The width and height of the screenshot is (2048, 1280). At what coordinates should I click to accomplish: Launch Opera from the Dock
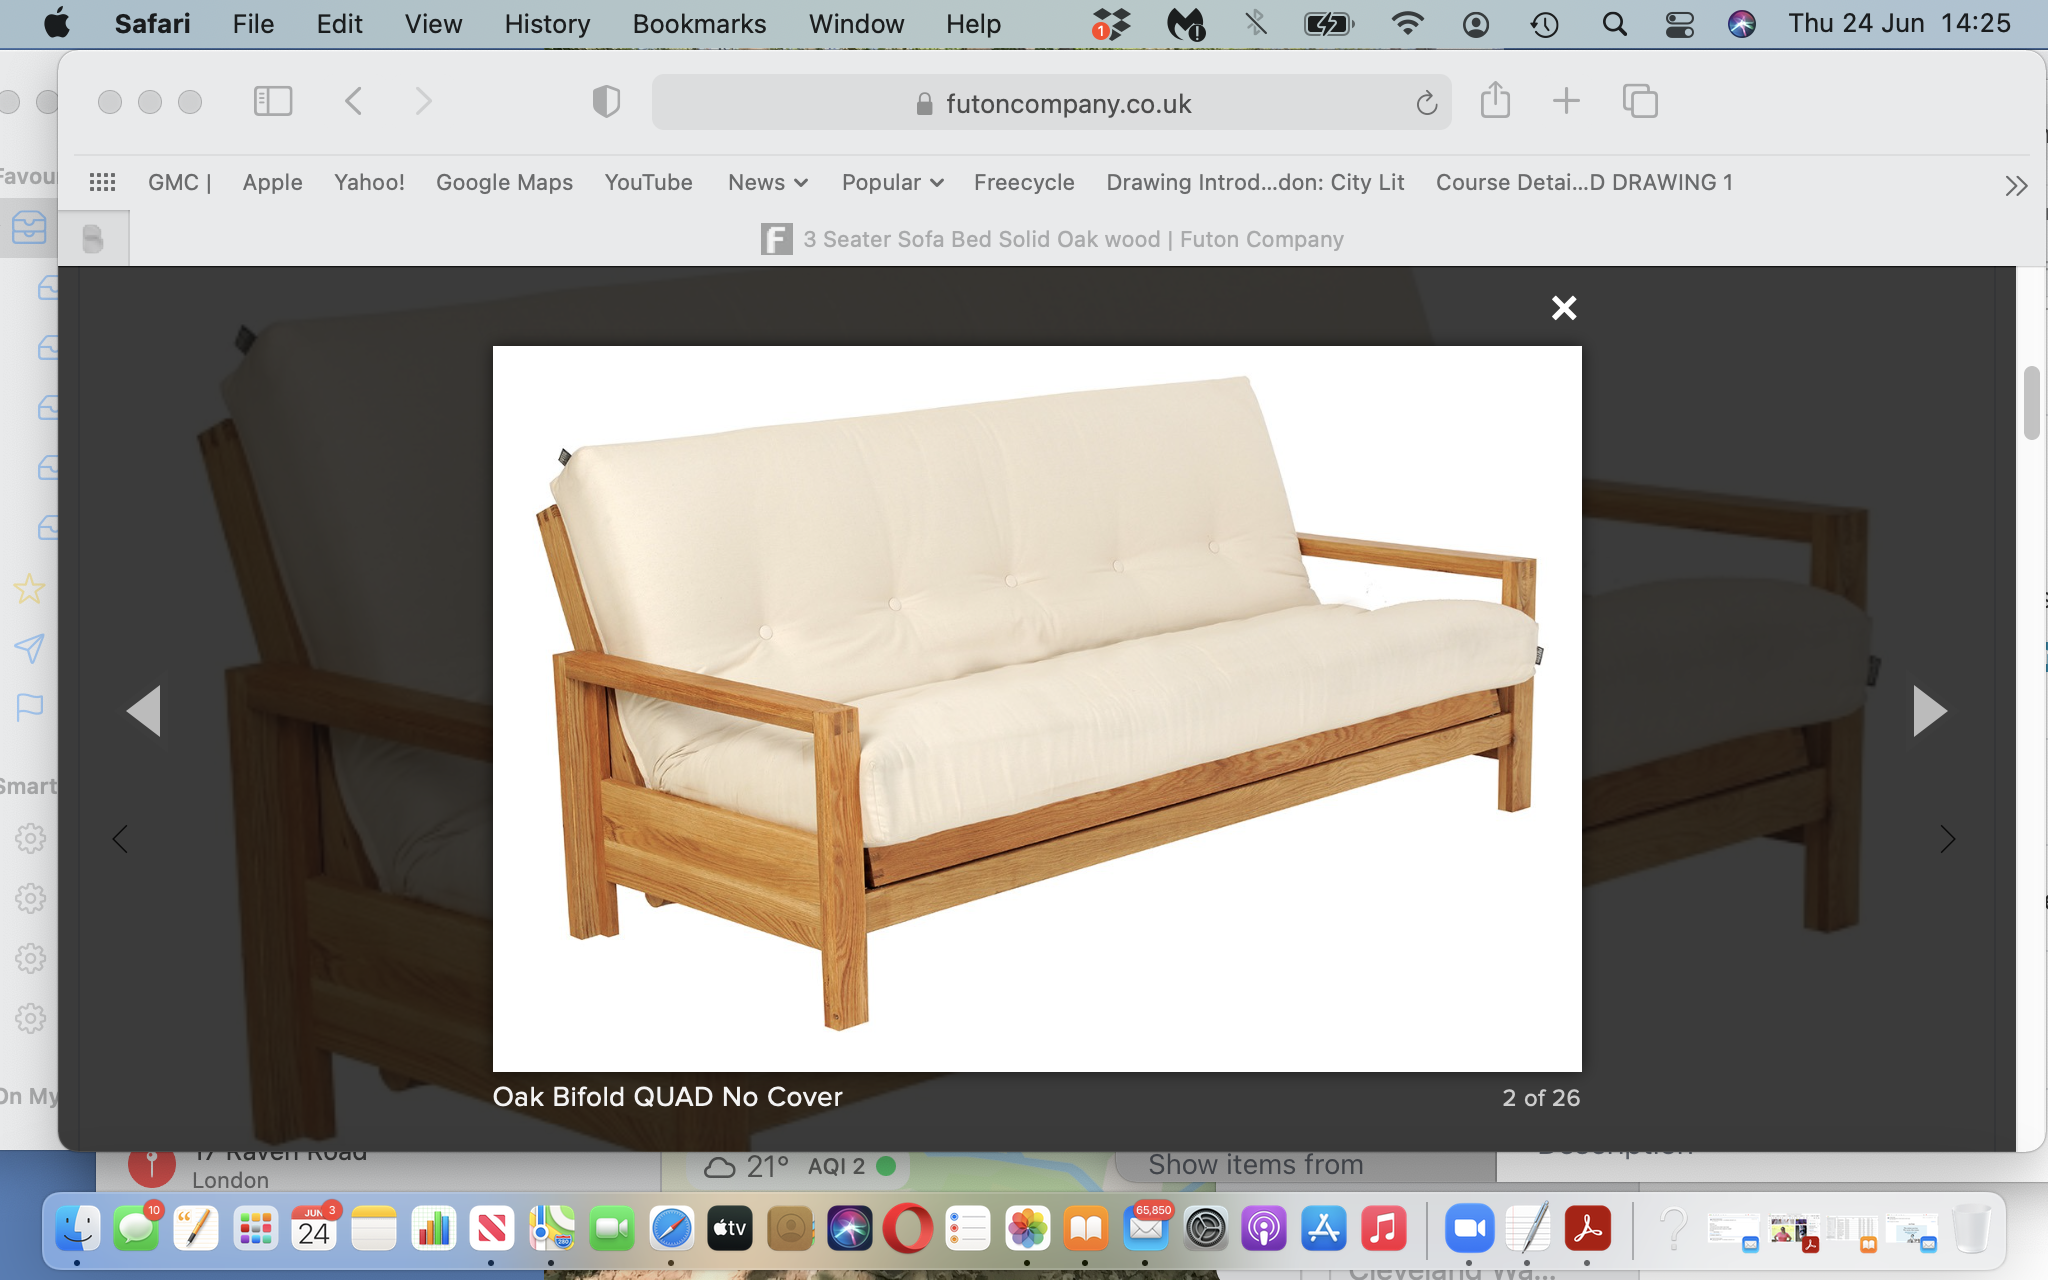908,1230
